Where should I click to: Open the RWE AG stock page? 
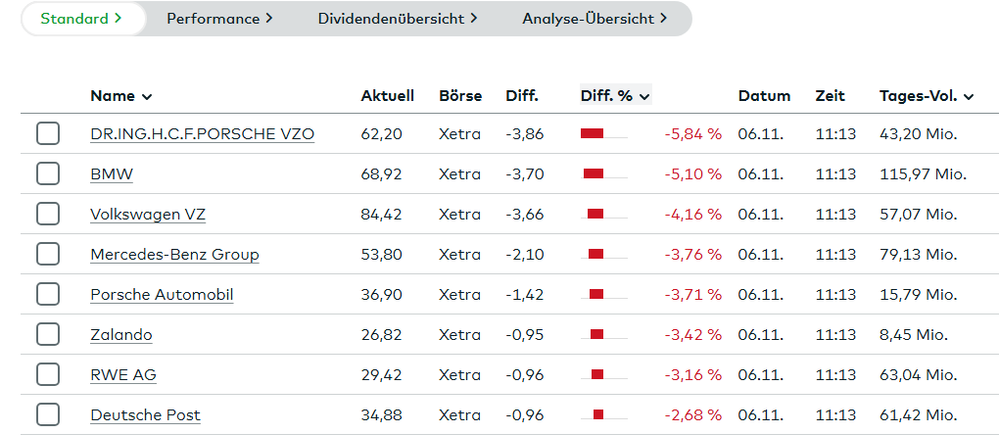click(x=123, y=374)
